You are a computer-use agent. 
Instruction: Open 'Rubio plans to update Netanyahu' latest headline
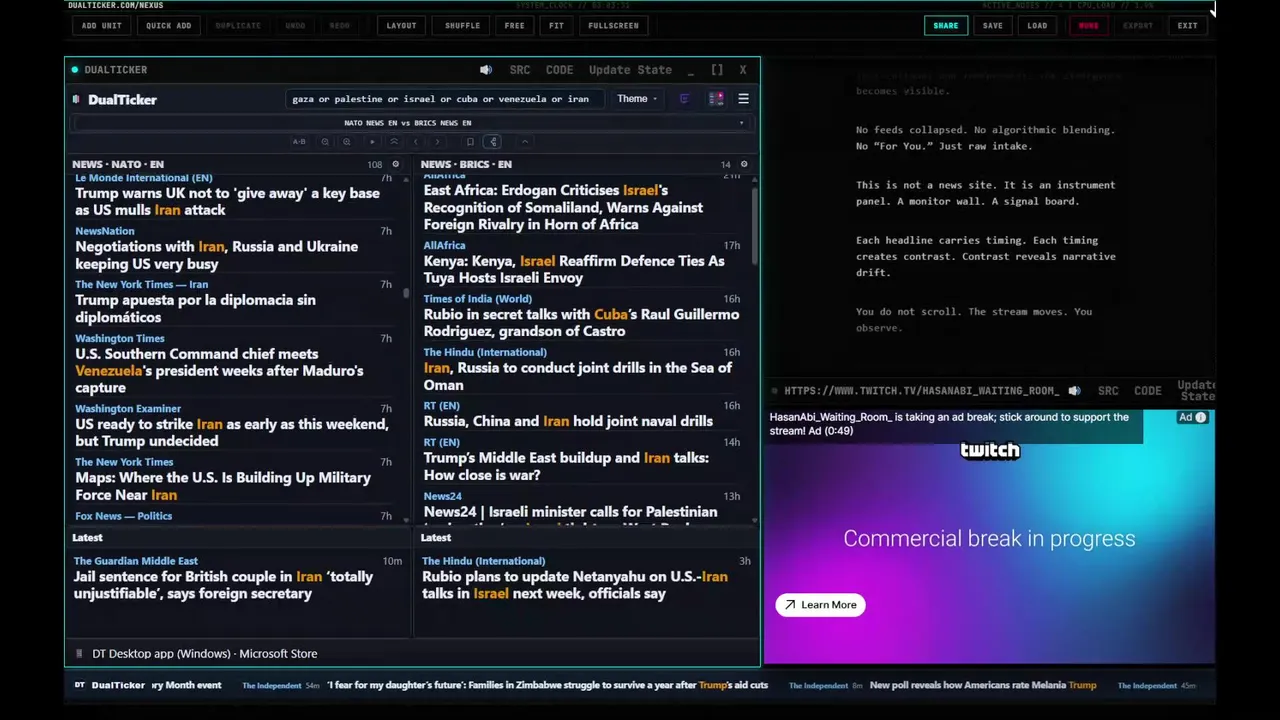pyautogui.click(x=574, y=585)
